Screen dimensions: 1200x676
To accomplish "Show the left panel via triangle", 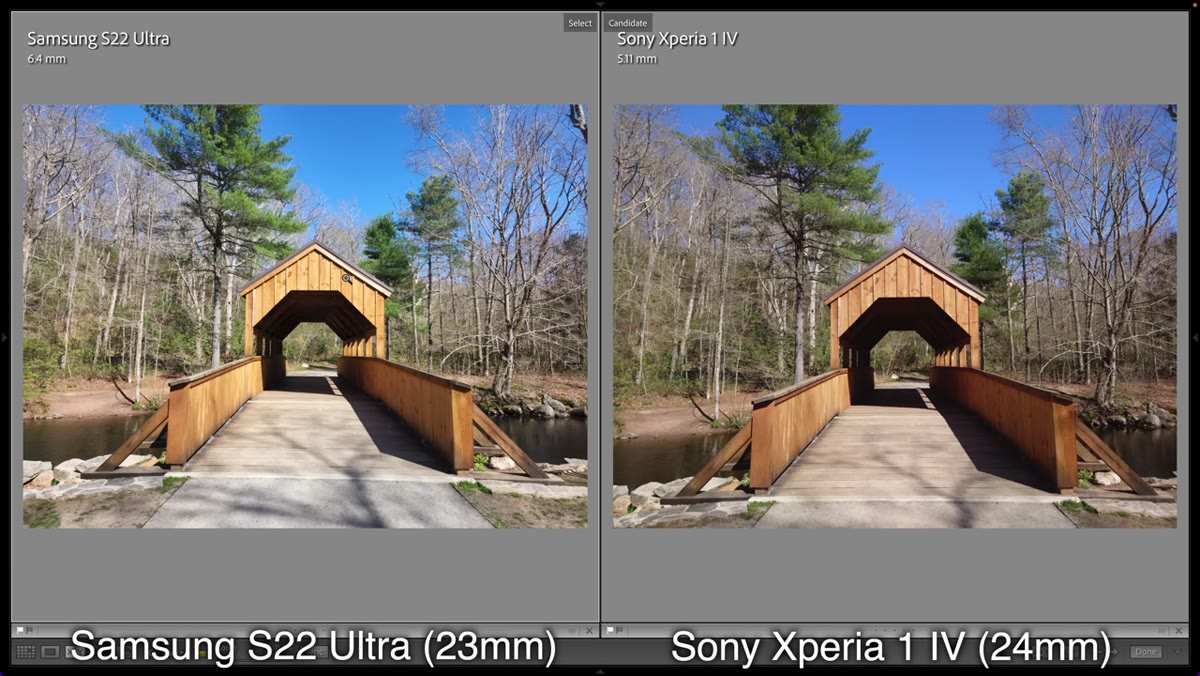I will pyautogui.click(x=4, y=338).
